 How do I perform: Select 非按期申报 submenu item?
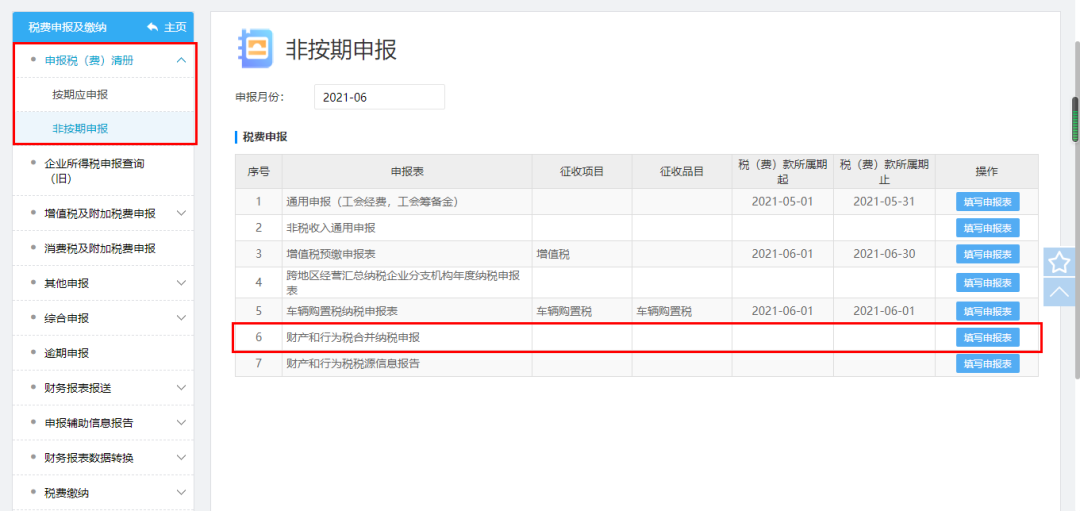80,128
